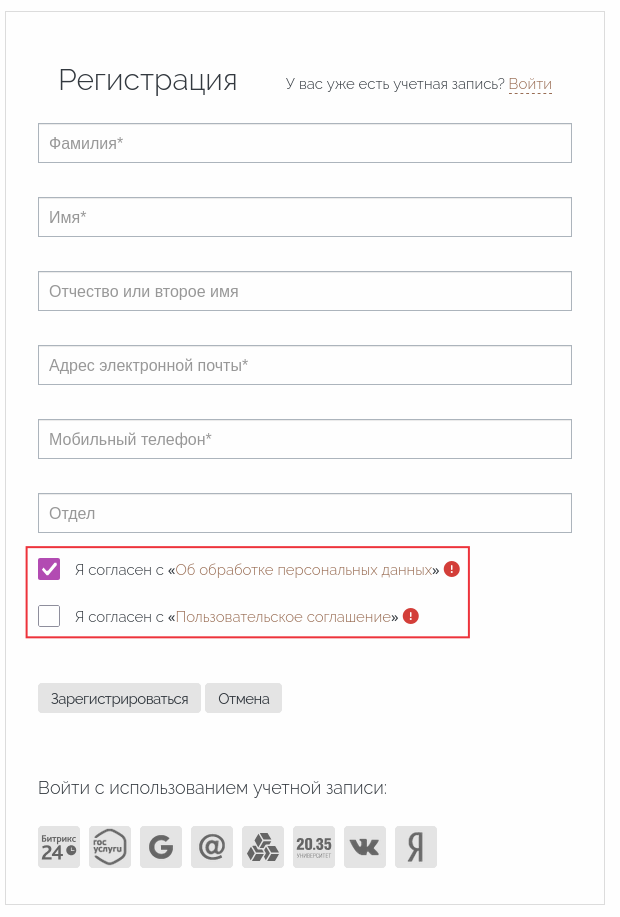Sign in using the VK icon
The height and width of the screenshot is (917, 620).
(x=365, y=847)
